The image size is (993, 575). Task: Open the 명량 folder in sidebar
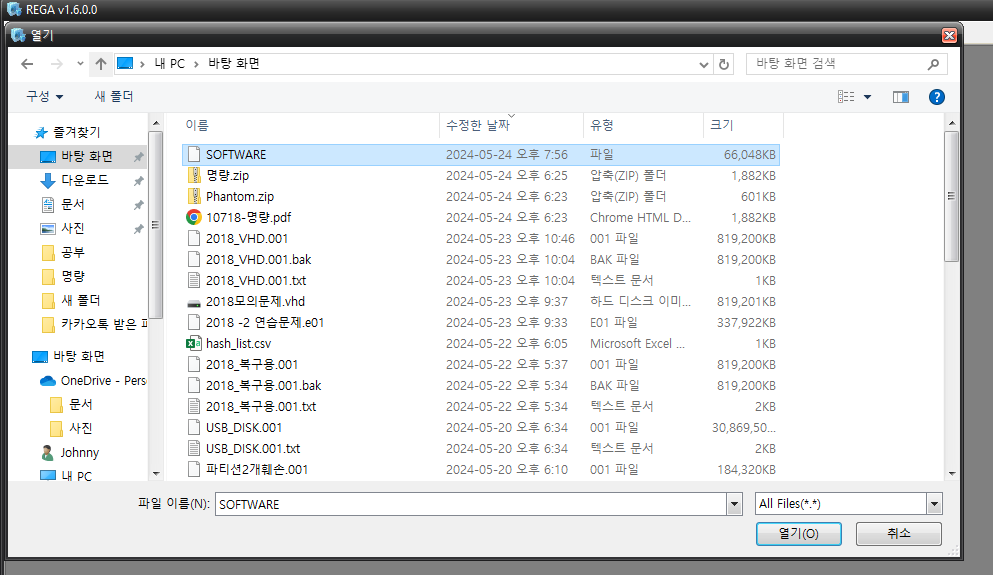pos(72,277)
